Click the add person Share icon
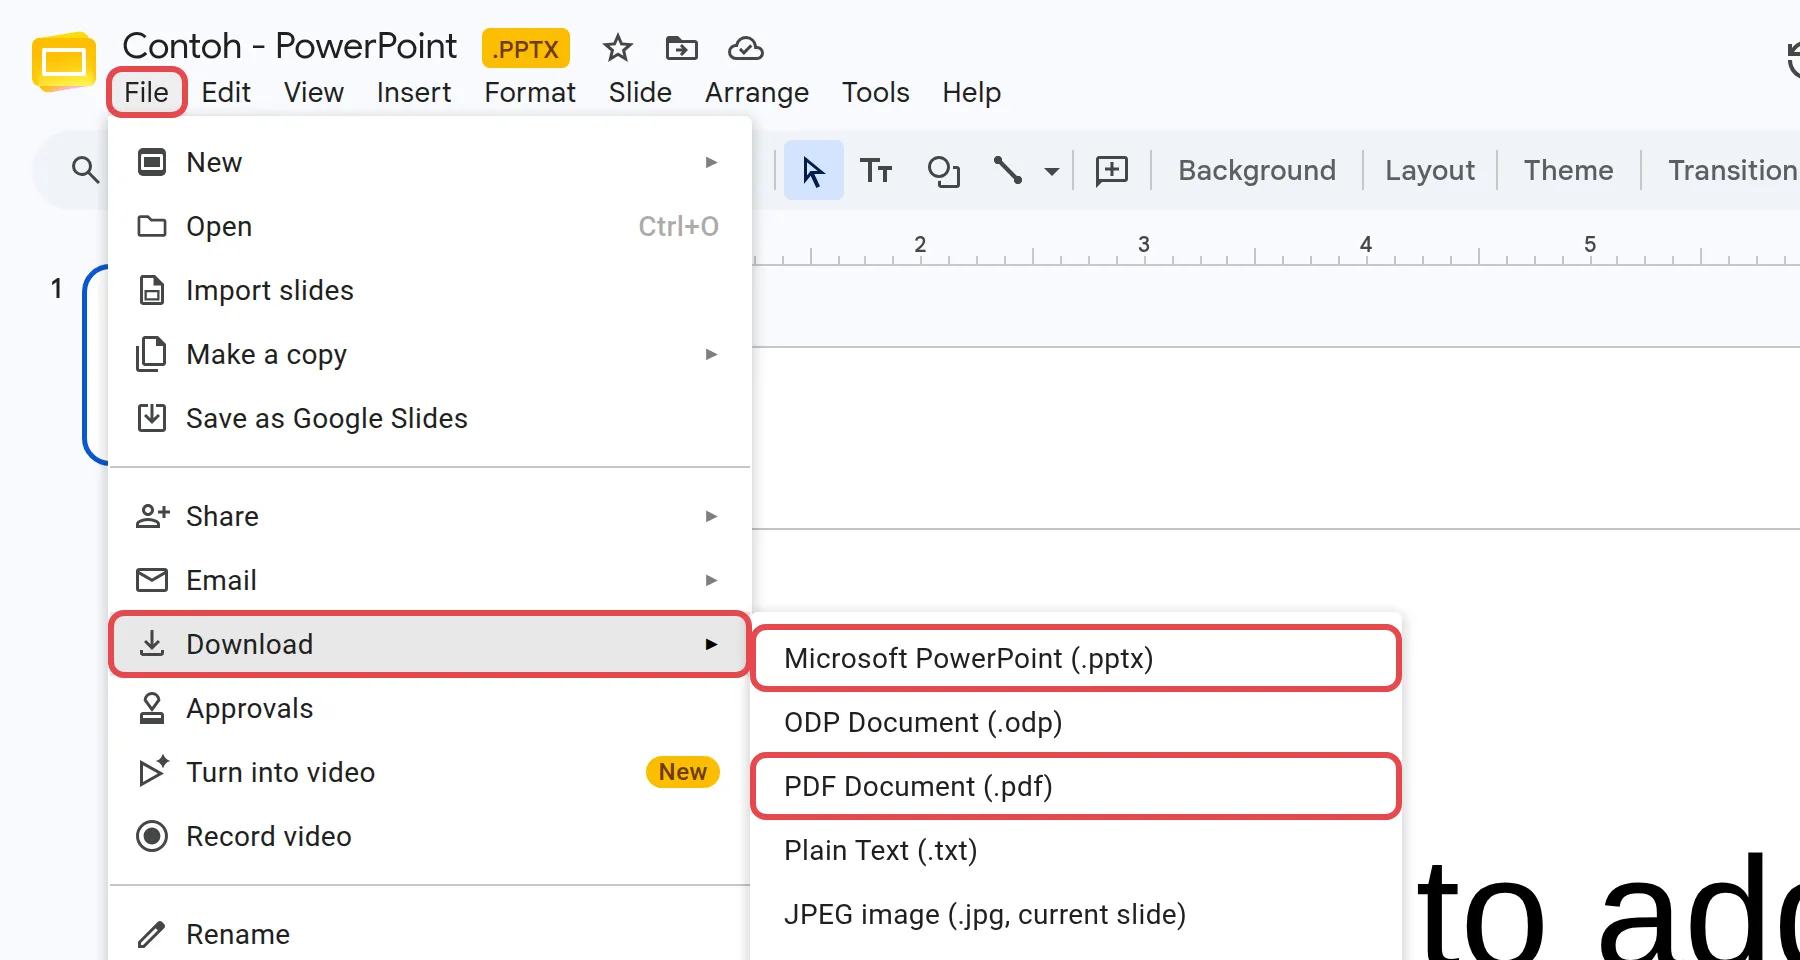Screen dimensions: 1800x960 pos(152,516)
